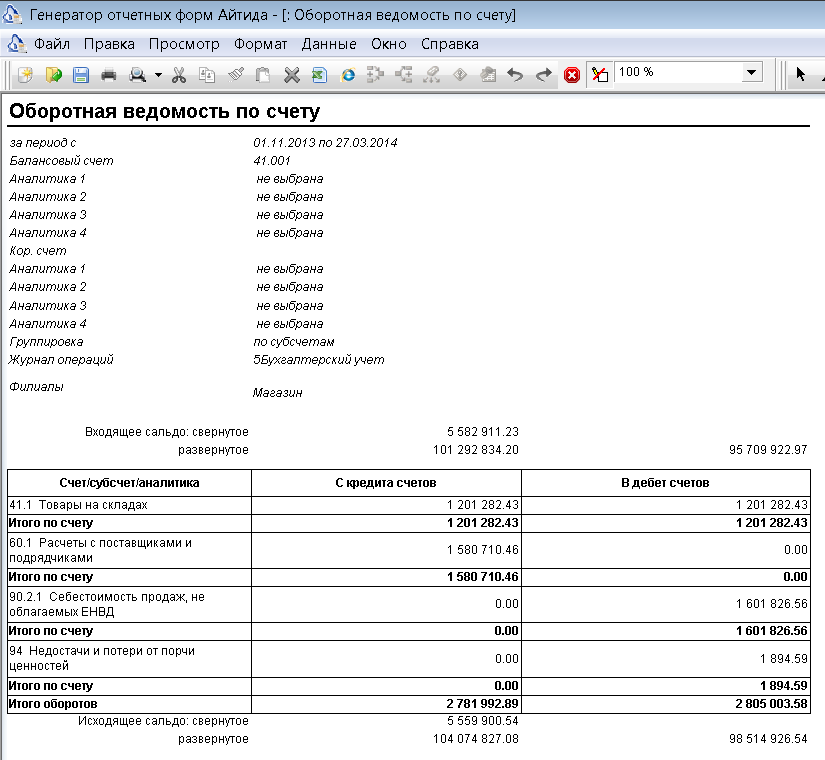This screenshot has width=825, height=760.
Task: Click column header С кредита счетов
Action: (386, 483)
